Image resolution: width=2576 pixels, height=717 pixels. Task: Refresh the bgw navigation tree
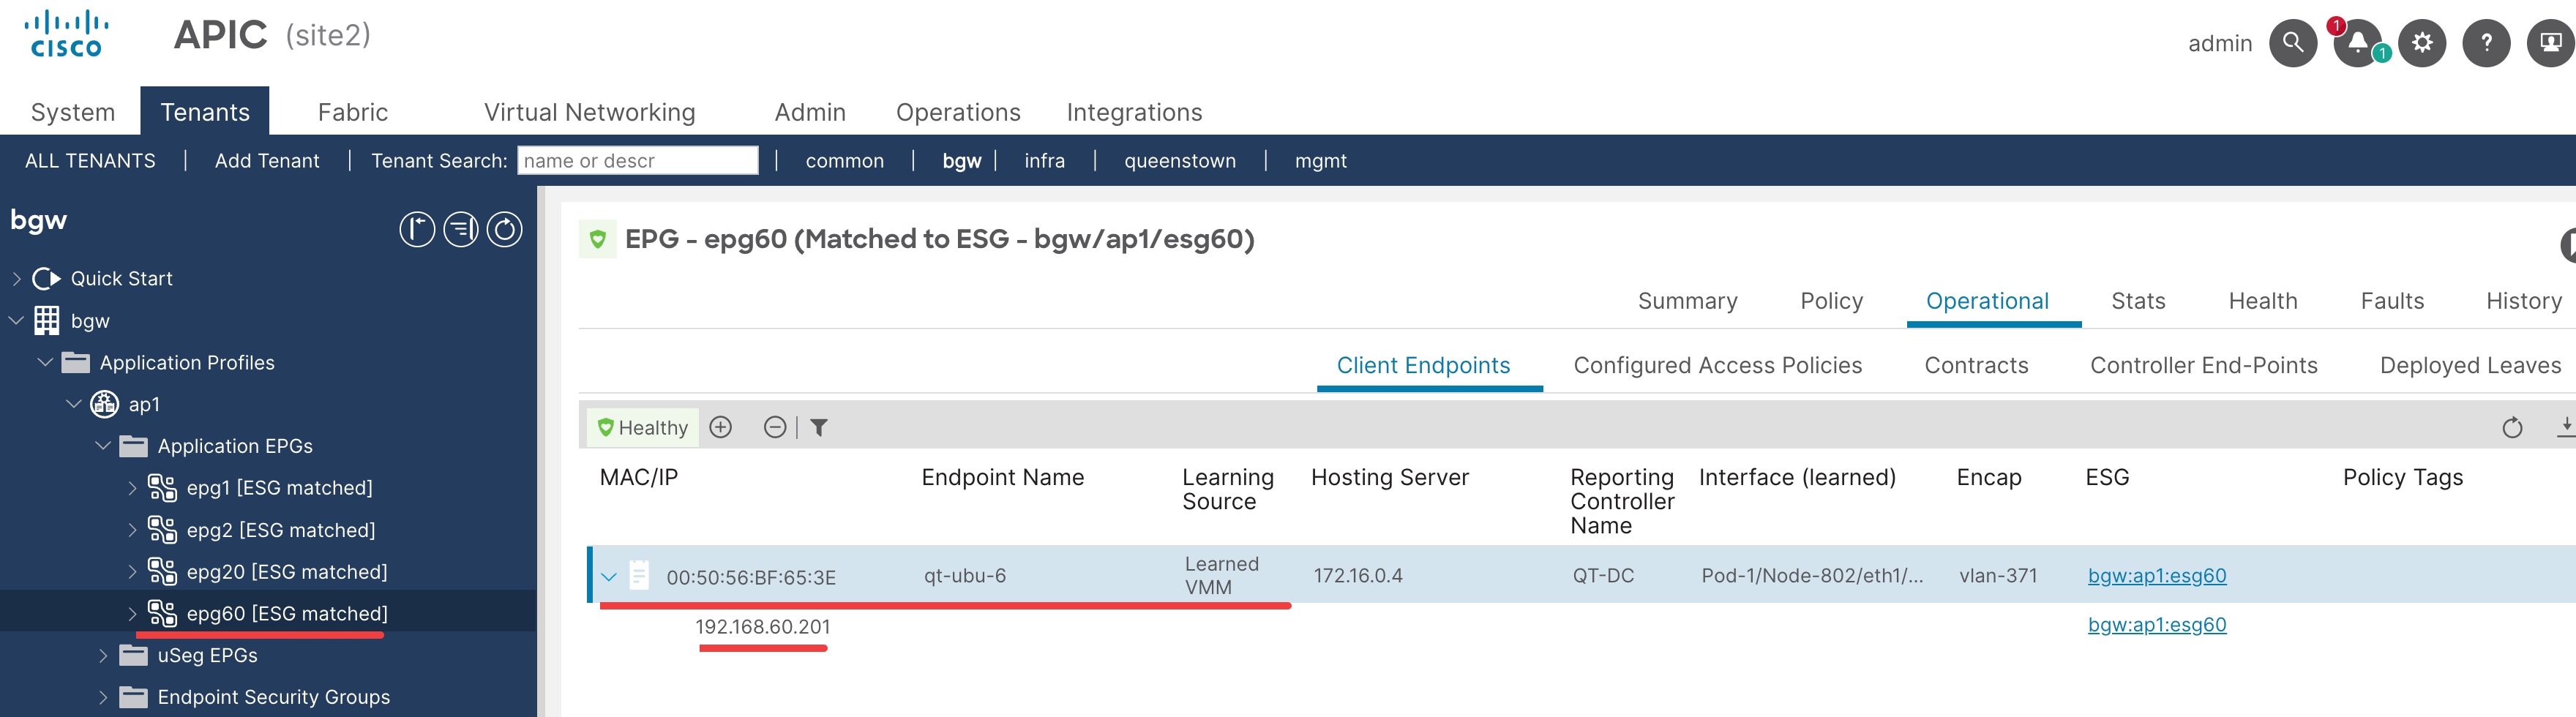click(504, 229)
